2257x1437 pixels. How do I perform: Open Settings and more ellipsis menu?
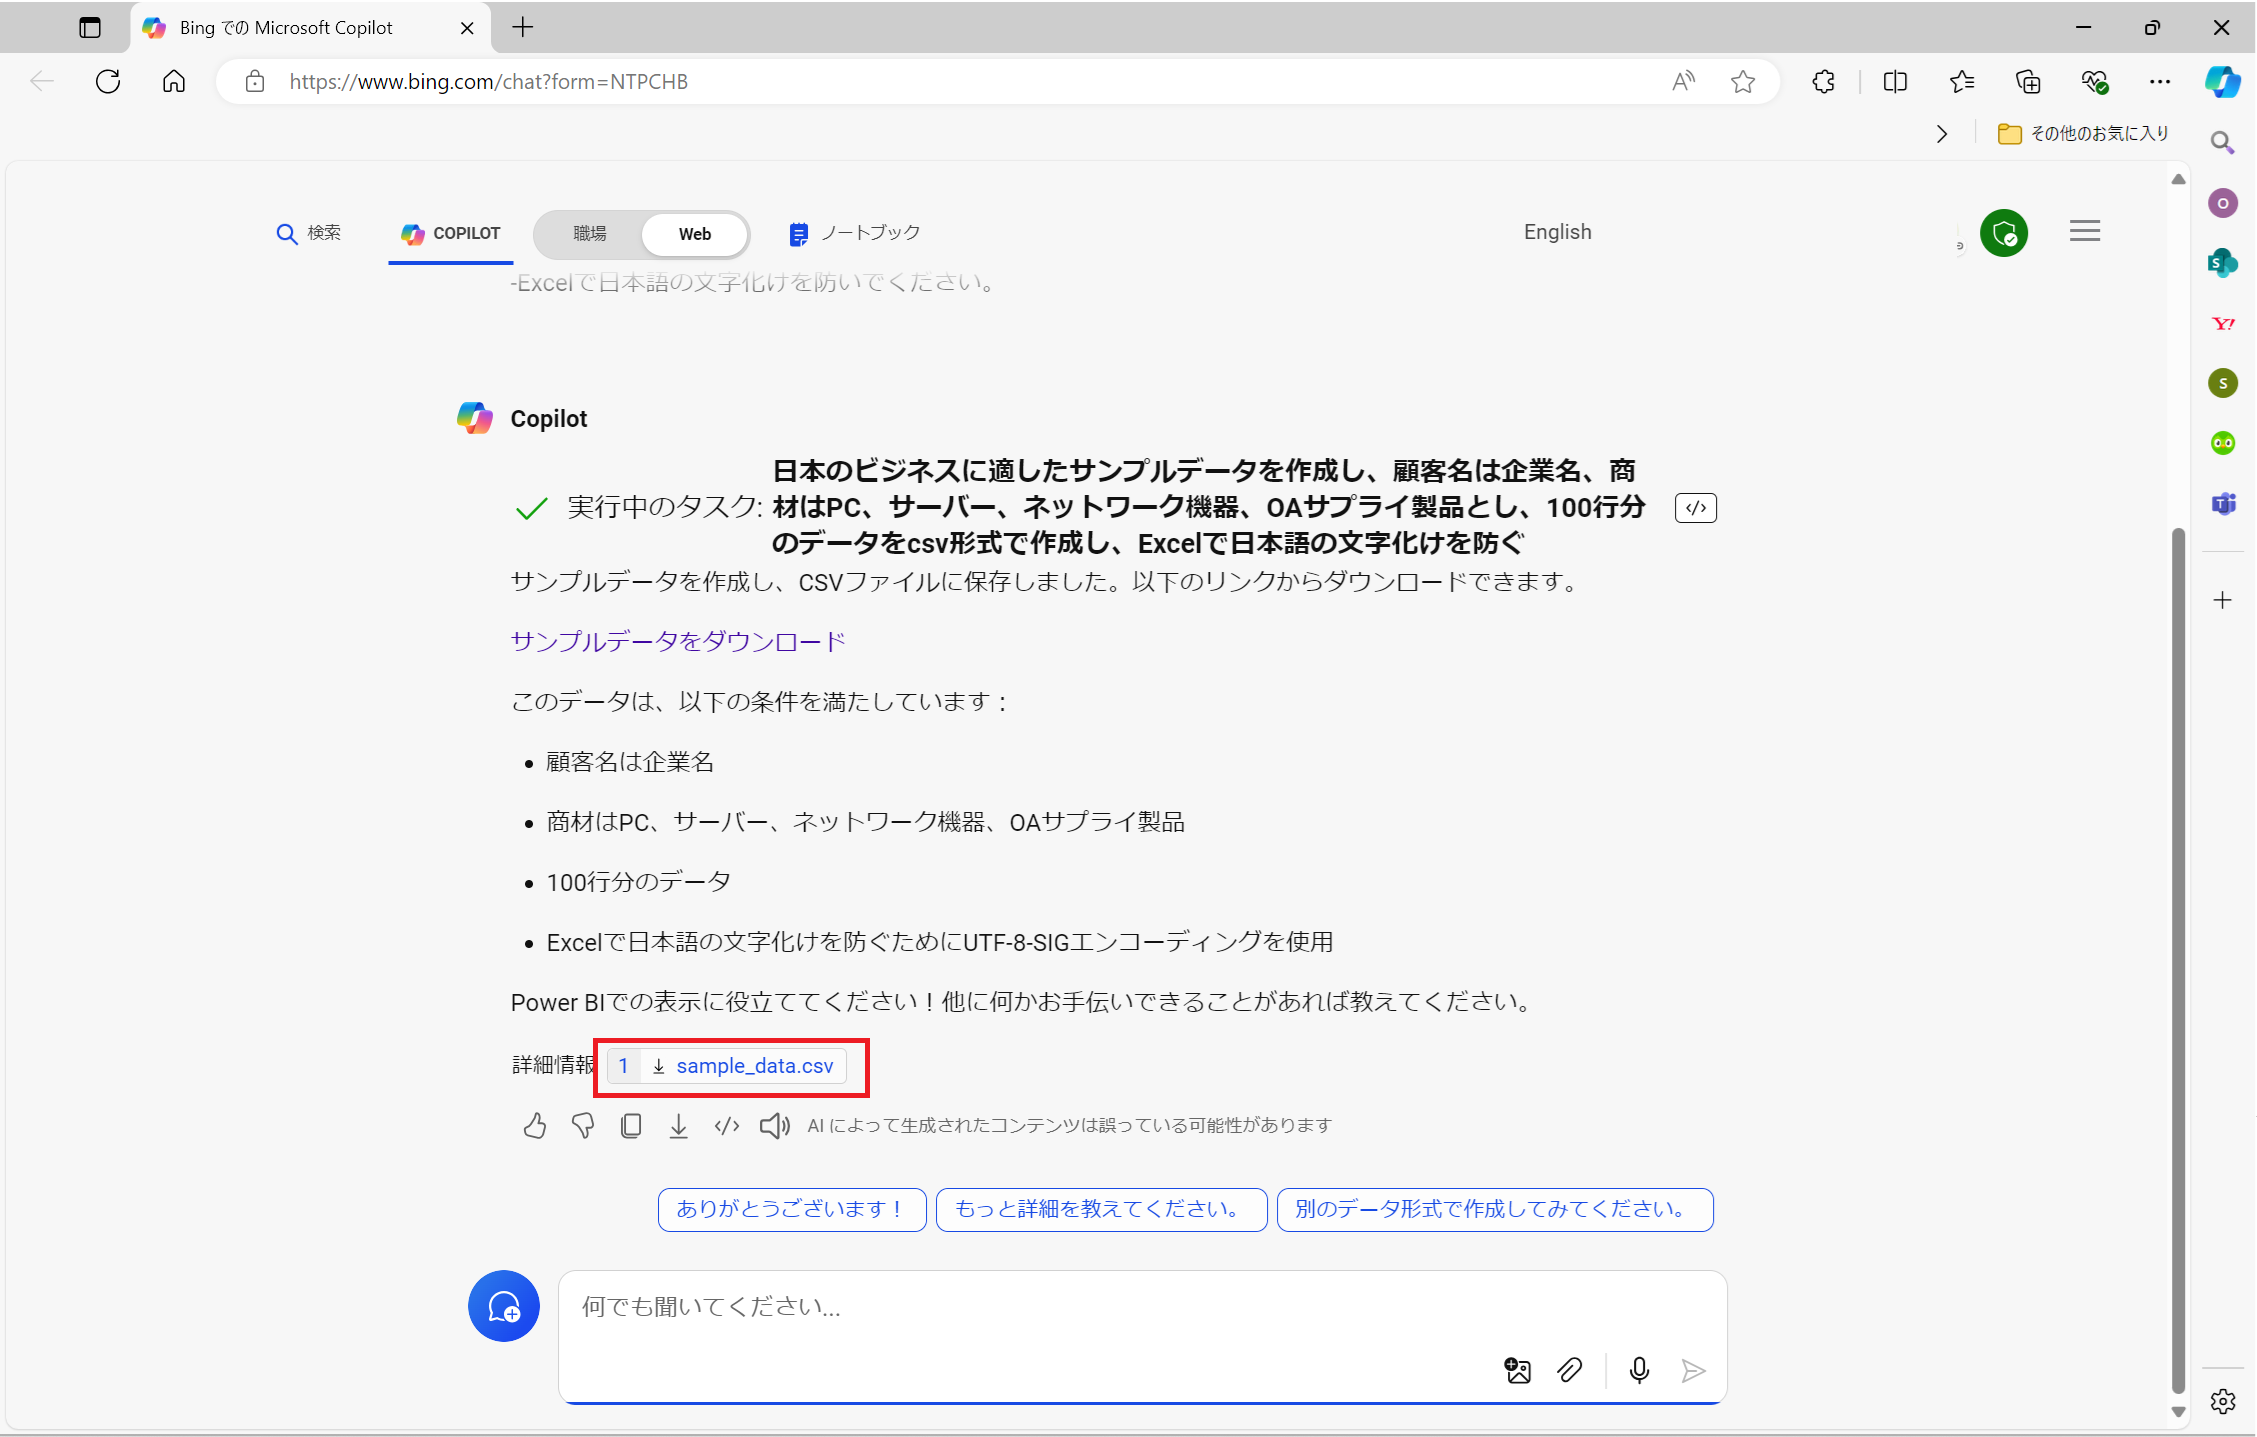(2160, 81)
